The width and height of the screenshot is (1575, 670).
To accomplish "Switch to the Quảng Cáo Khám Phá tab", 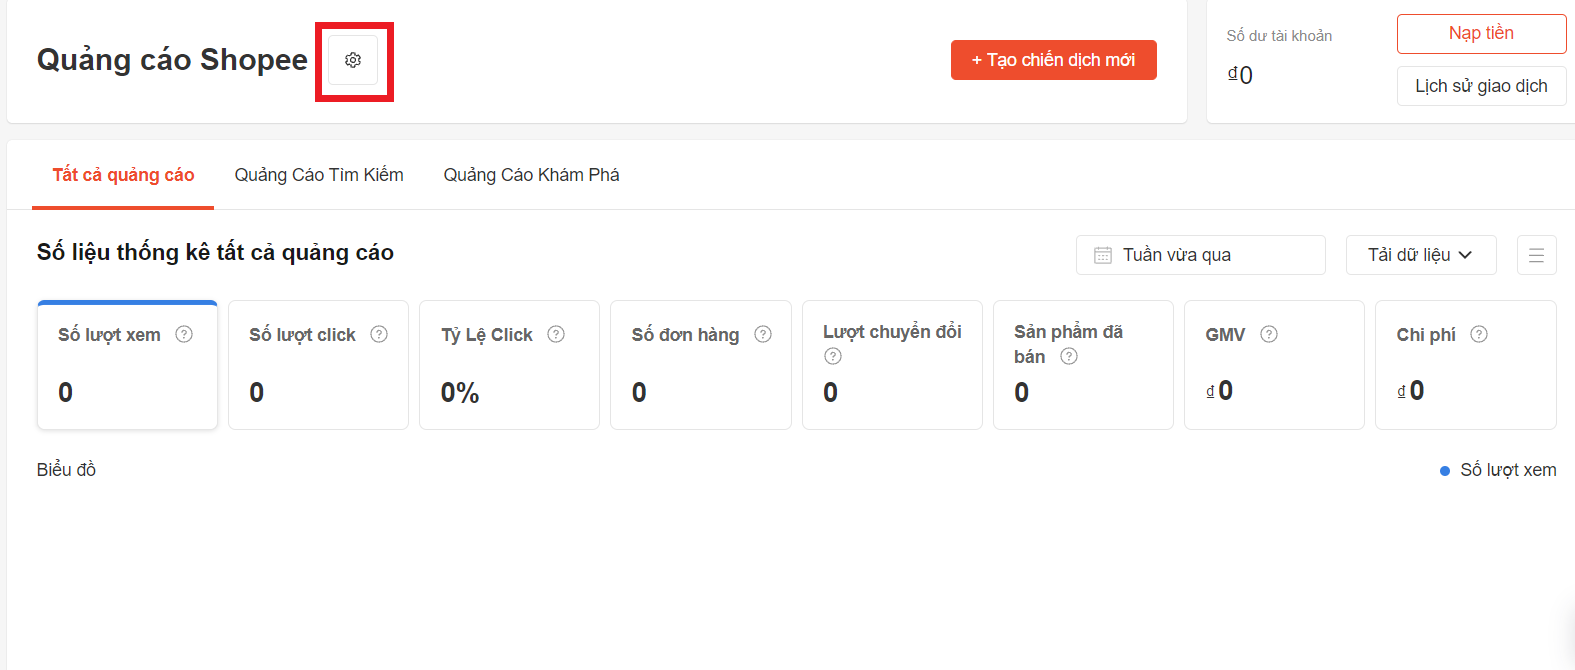I will click(531, 175).
